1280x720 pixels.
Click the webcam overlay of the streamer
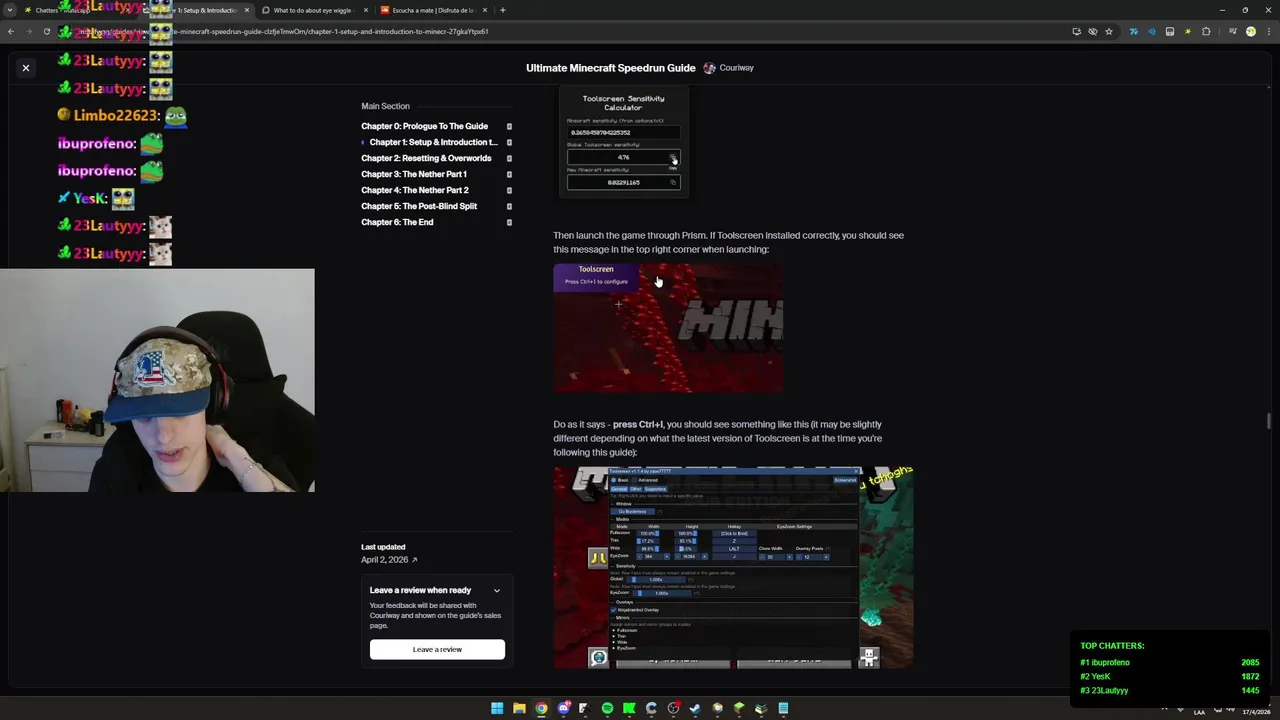pyautogui.click(x=157, y=380)
